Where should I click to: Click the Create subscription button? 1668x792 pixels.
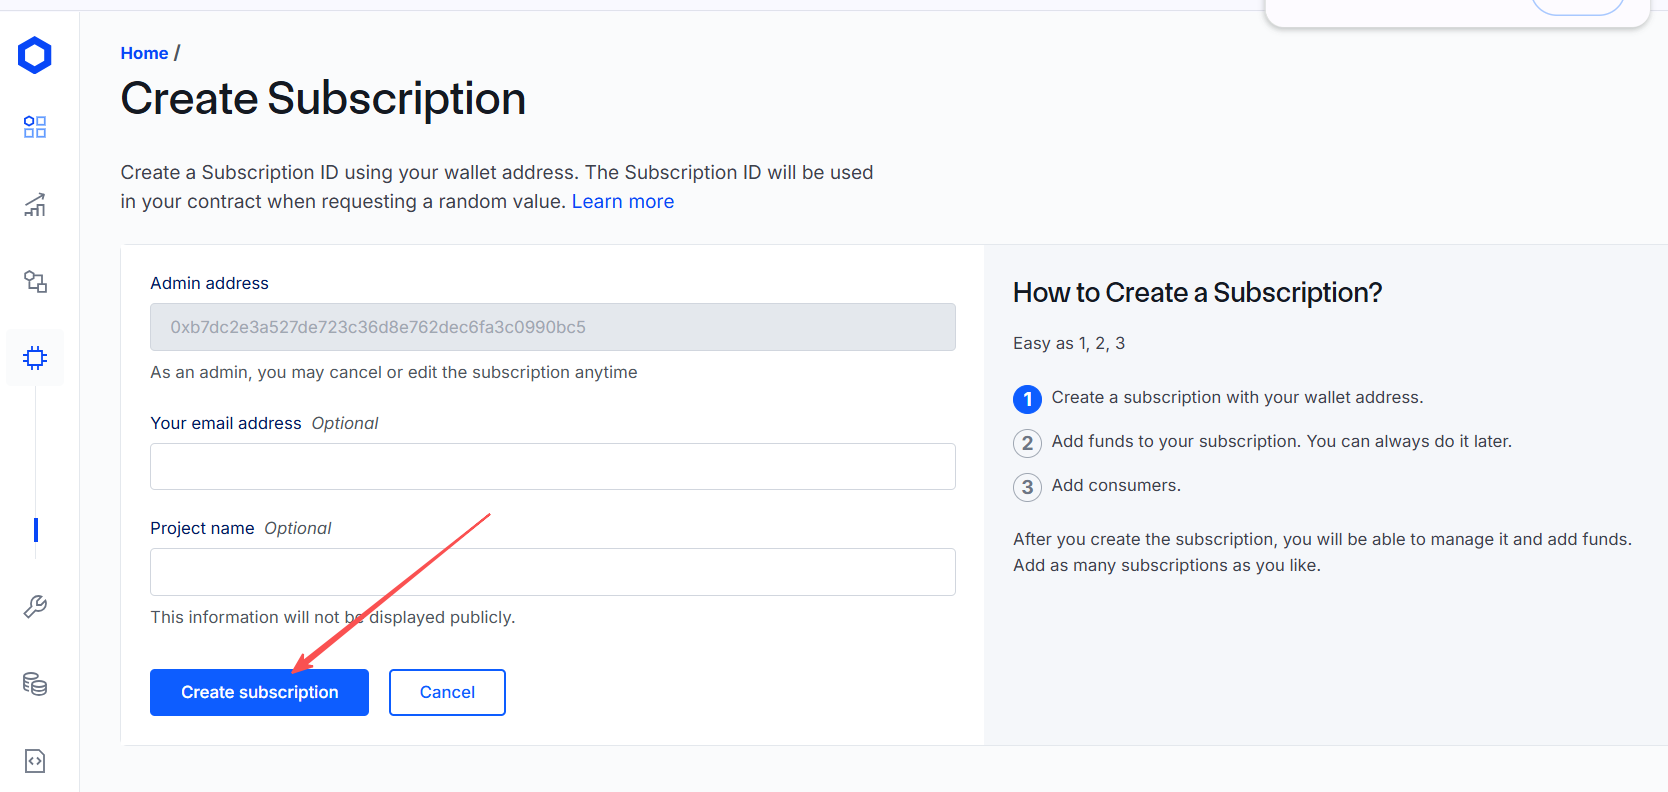pos(259,692)
